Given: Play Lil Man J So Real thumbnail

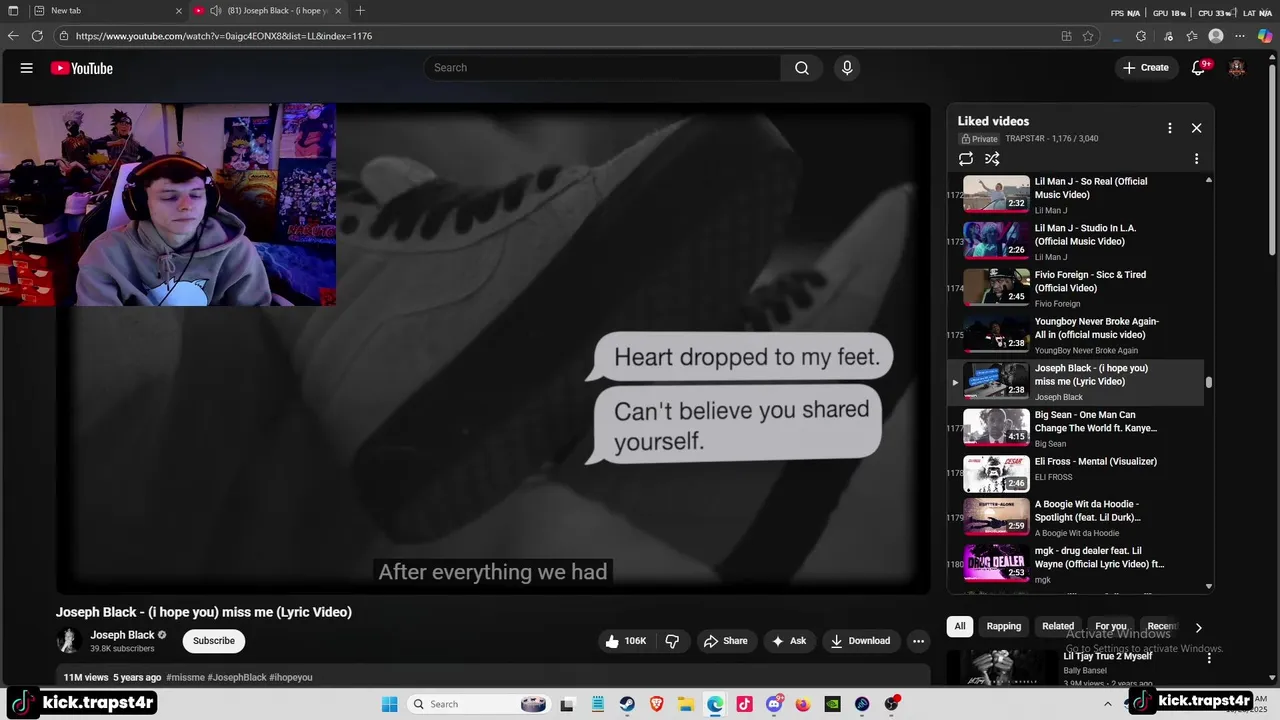Looking at the screenshot, I should coord(996,194).
